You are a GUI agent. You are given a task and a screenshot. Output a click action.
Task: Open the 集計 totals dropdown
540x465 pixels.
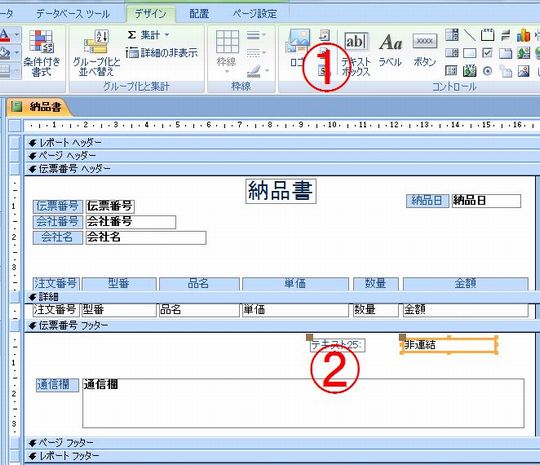(x=148, y=35)
